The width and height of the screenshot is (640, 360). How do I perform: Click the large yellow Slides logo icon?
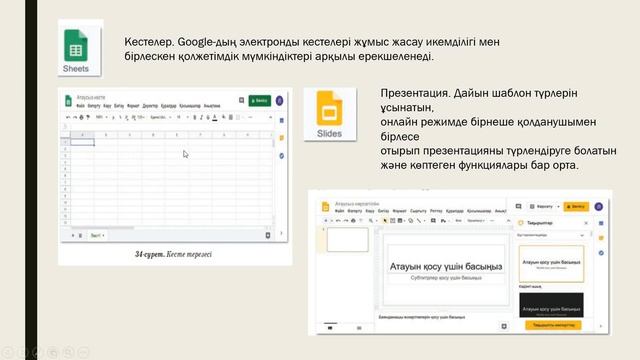pyautogui.click(x=329, y=109)
